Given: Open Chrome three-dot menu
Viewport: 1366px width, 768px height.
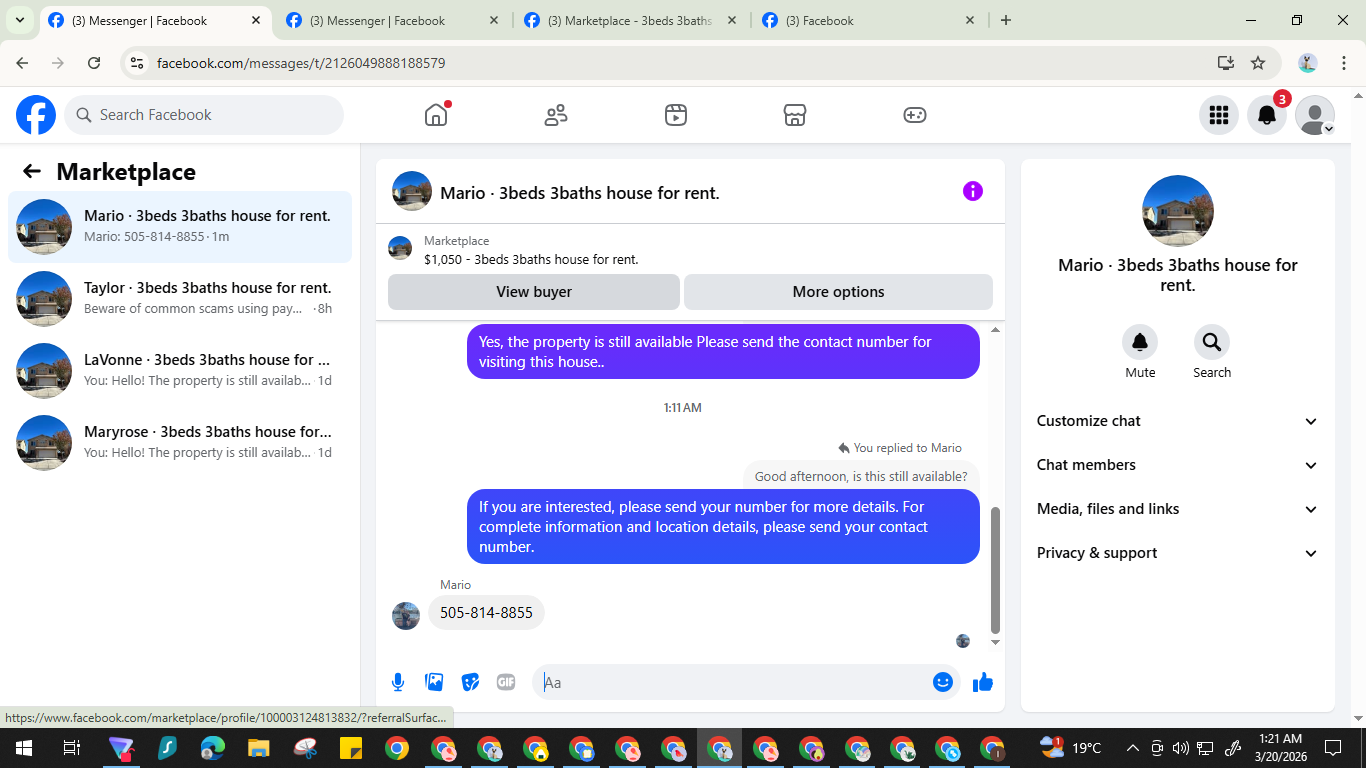Looking at the screenshot, I should tap(1342, 63).
